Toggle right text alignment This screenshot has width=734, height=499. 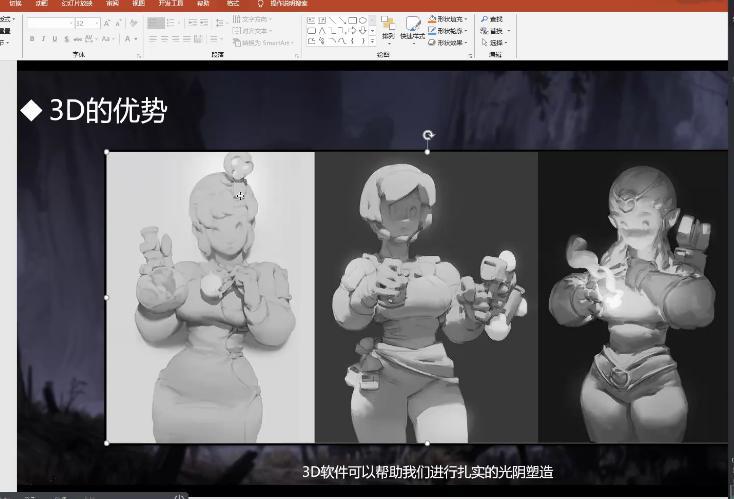[176, 39]
